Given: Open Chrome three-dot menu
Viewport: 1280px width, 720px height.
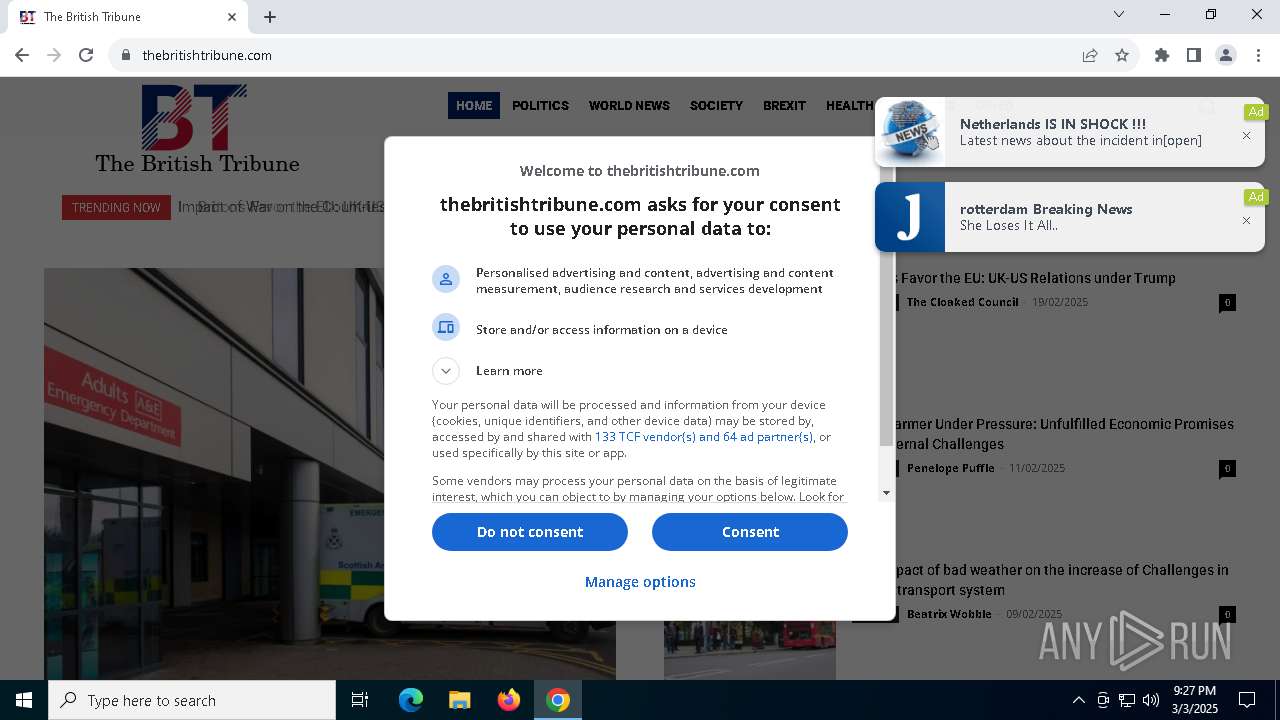Looking at the screenshot, I should pyautogui.click(x=1258, y=55).
